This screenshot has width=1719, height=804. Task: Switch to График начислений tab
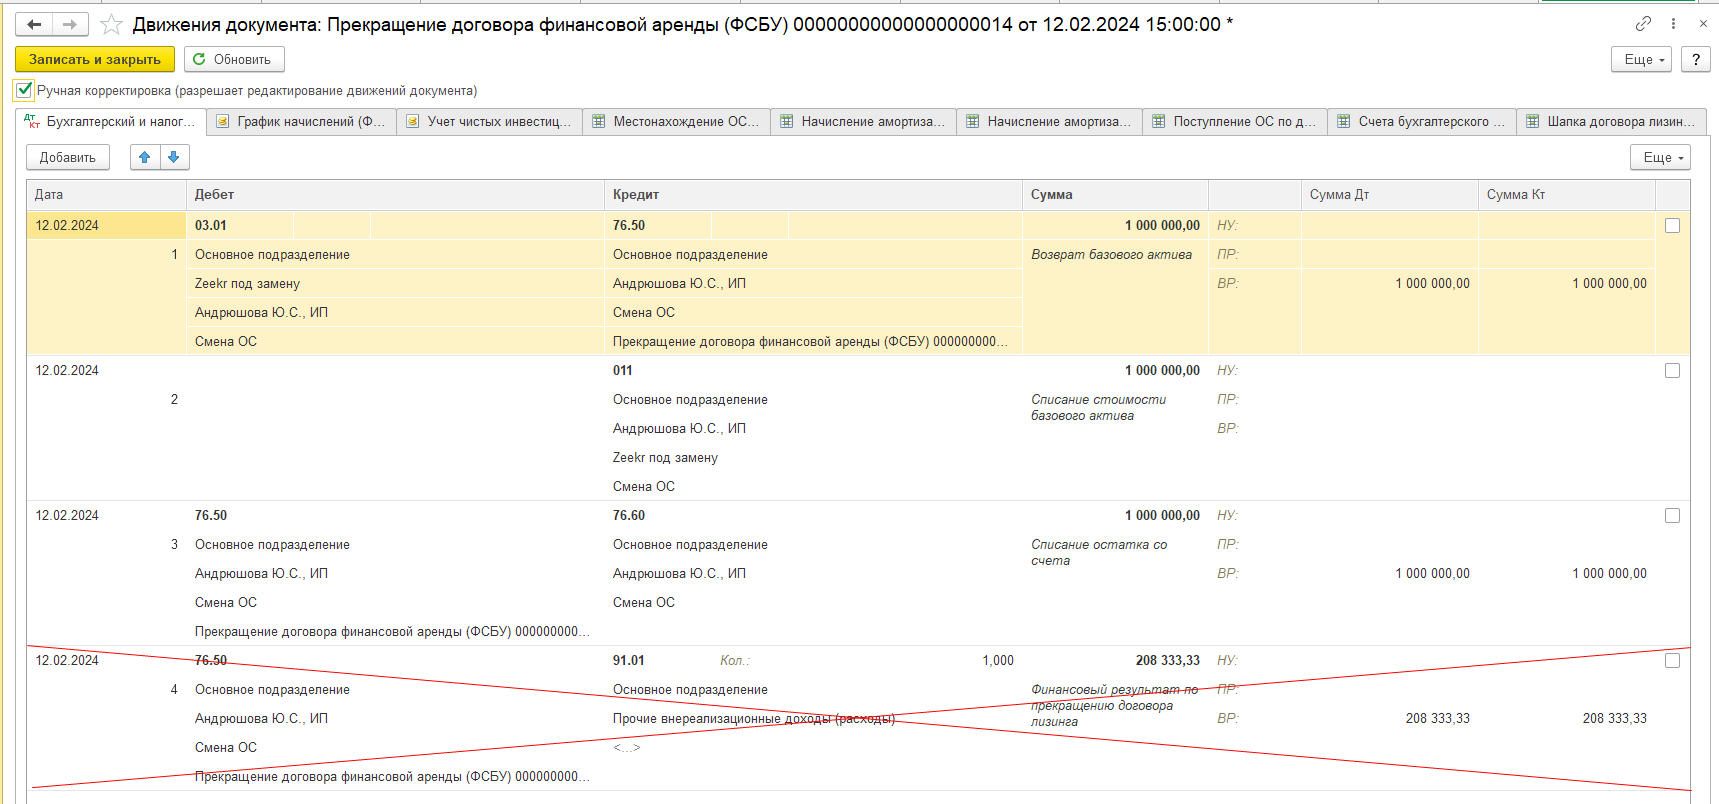click(x=301, y=121)
